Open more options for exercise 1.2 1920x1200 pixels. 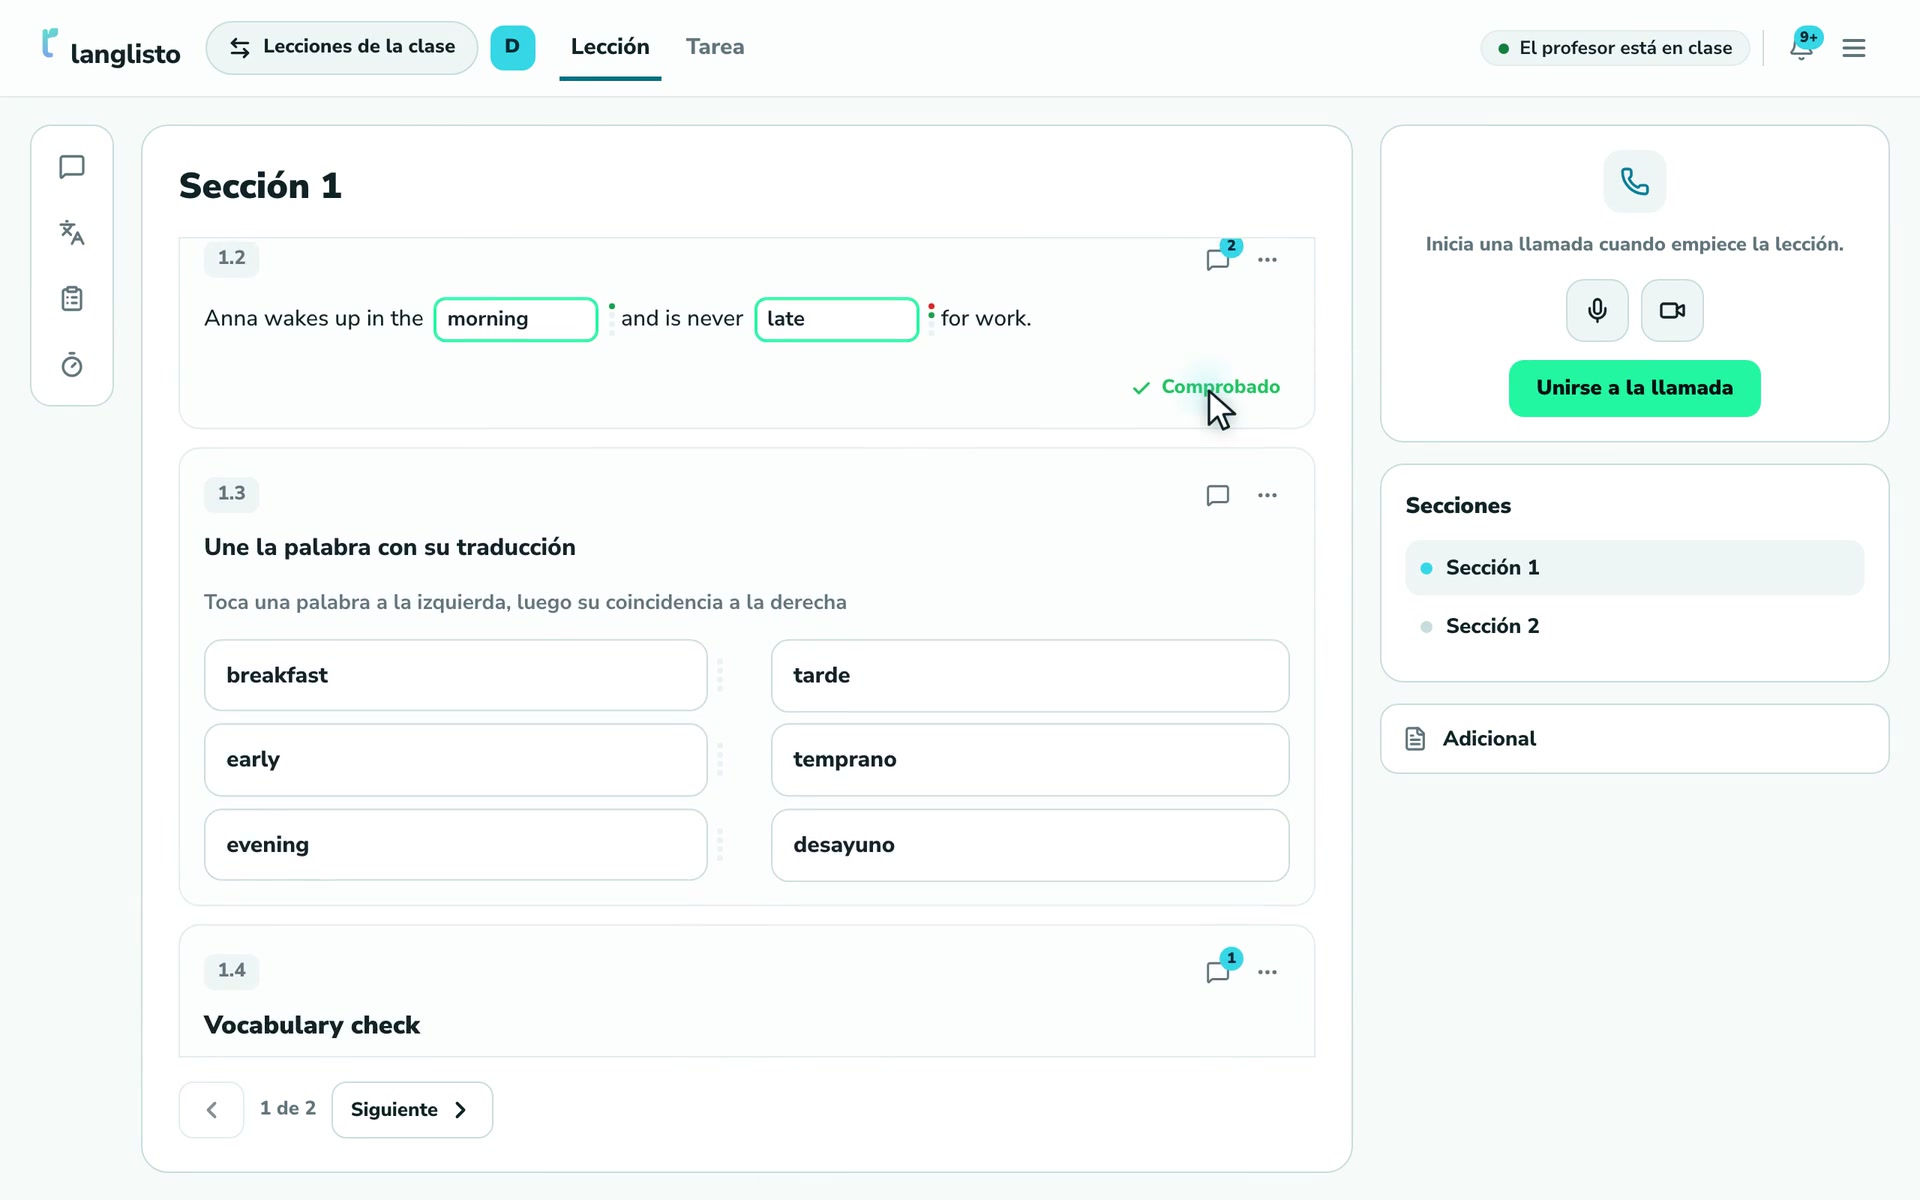pos(1268,260)
